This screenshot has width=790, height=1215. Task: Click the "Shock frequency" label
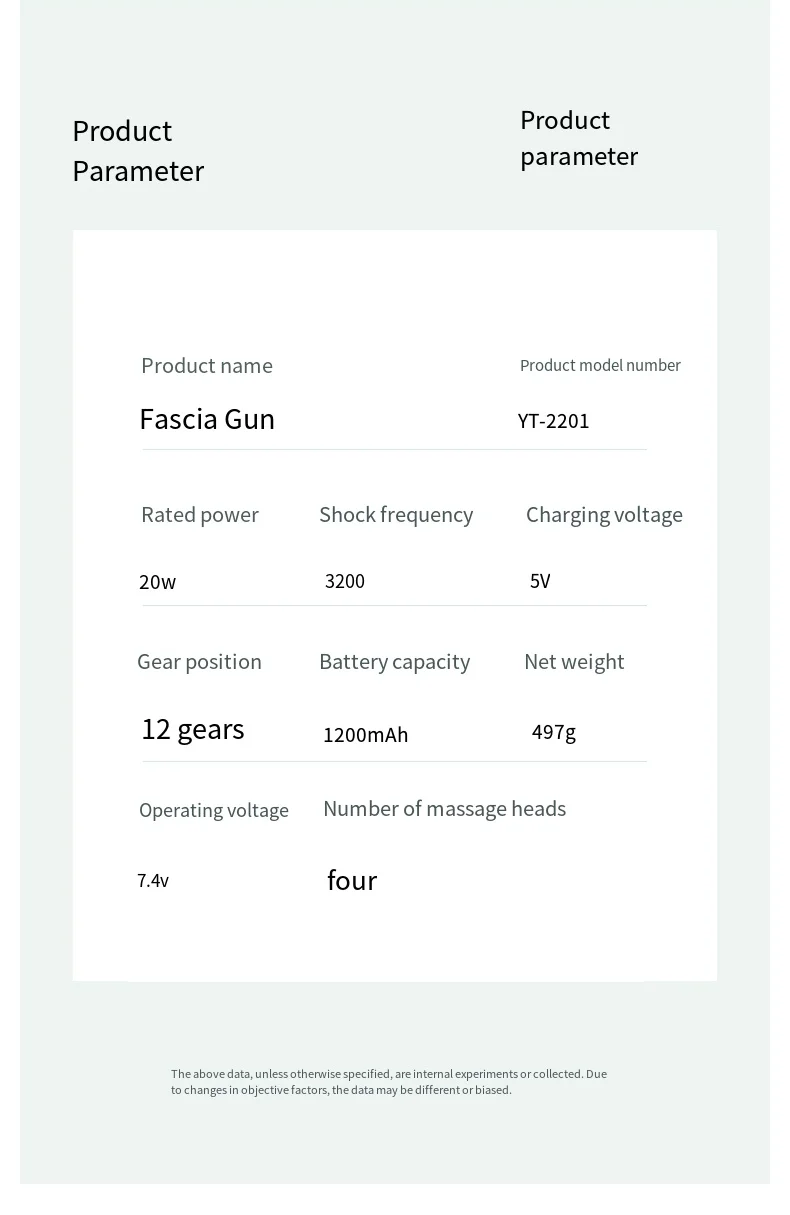[396, 515]
